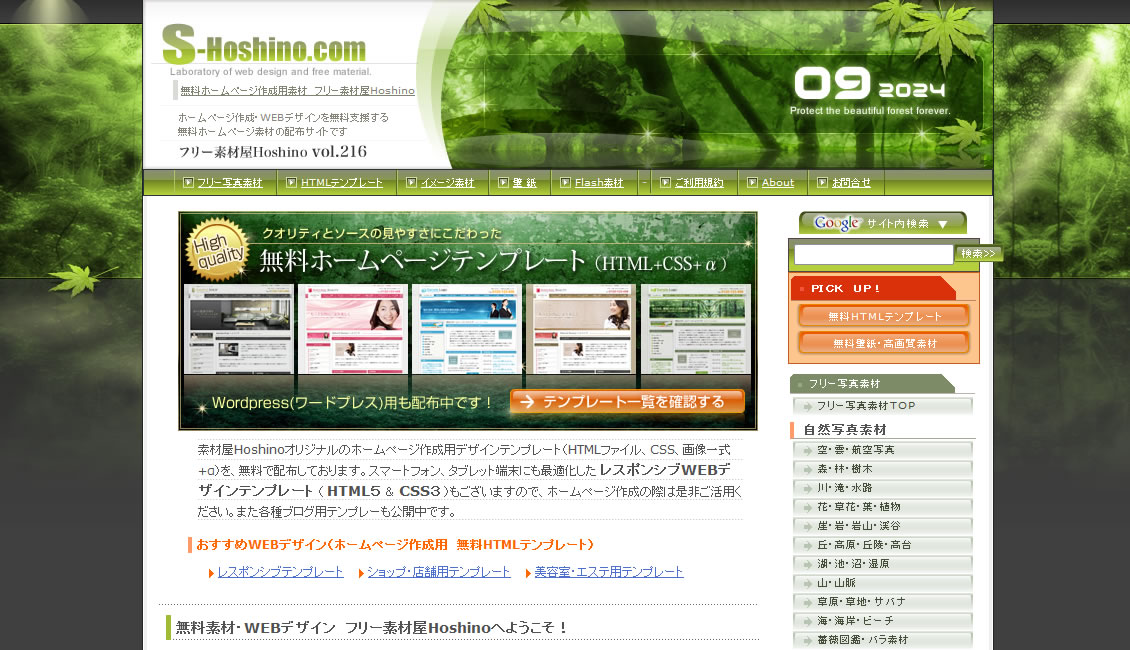Click heading おすすめWEBデザイン（ホームページ作成用 無料HTMLテンプレート）
1130x650 pixels.
click(x=395, y=545)
